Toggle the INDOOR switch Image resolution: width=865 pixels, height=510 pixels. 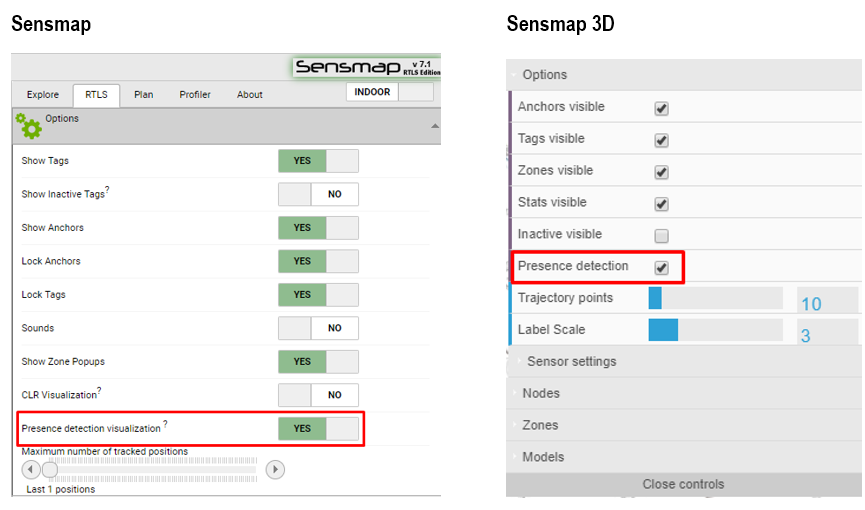pyautogui.click(x=390, y=92)
